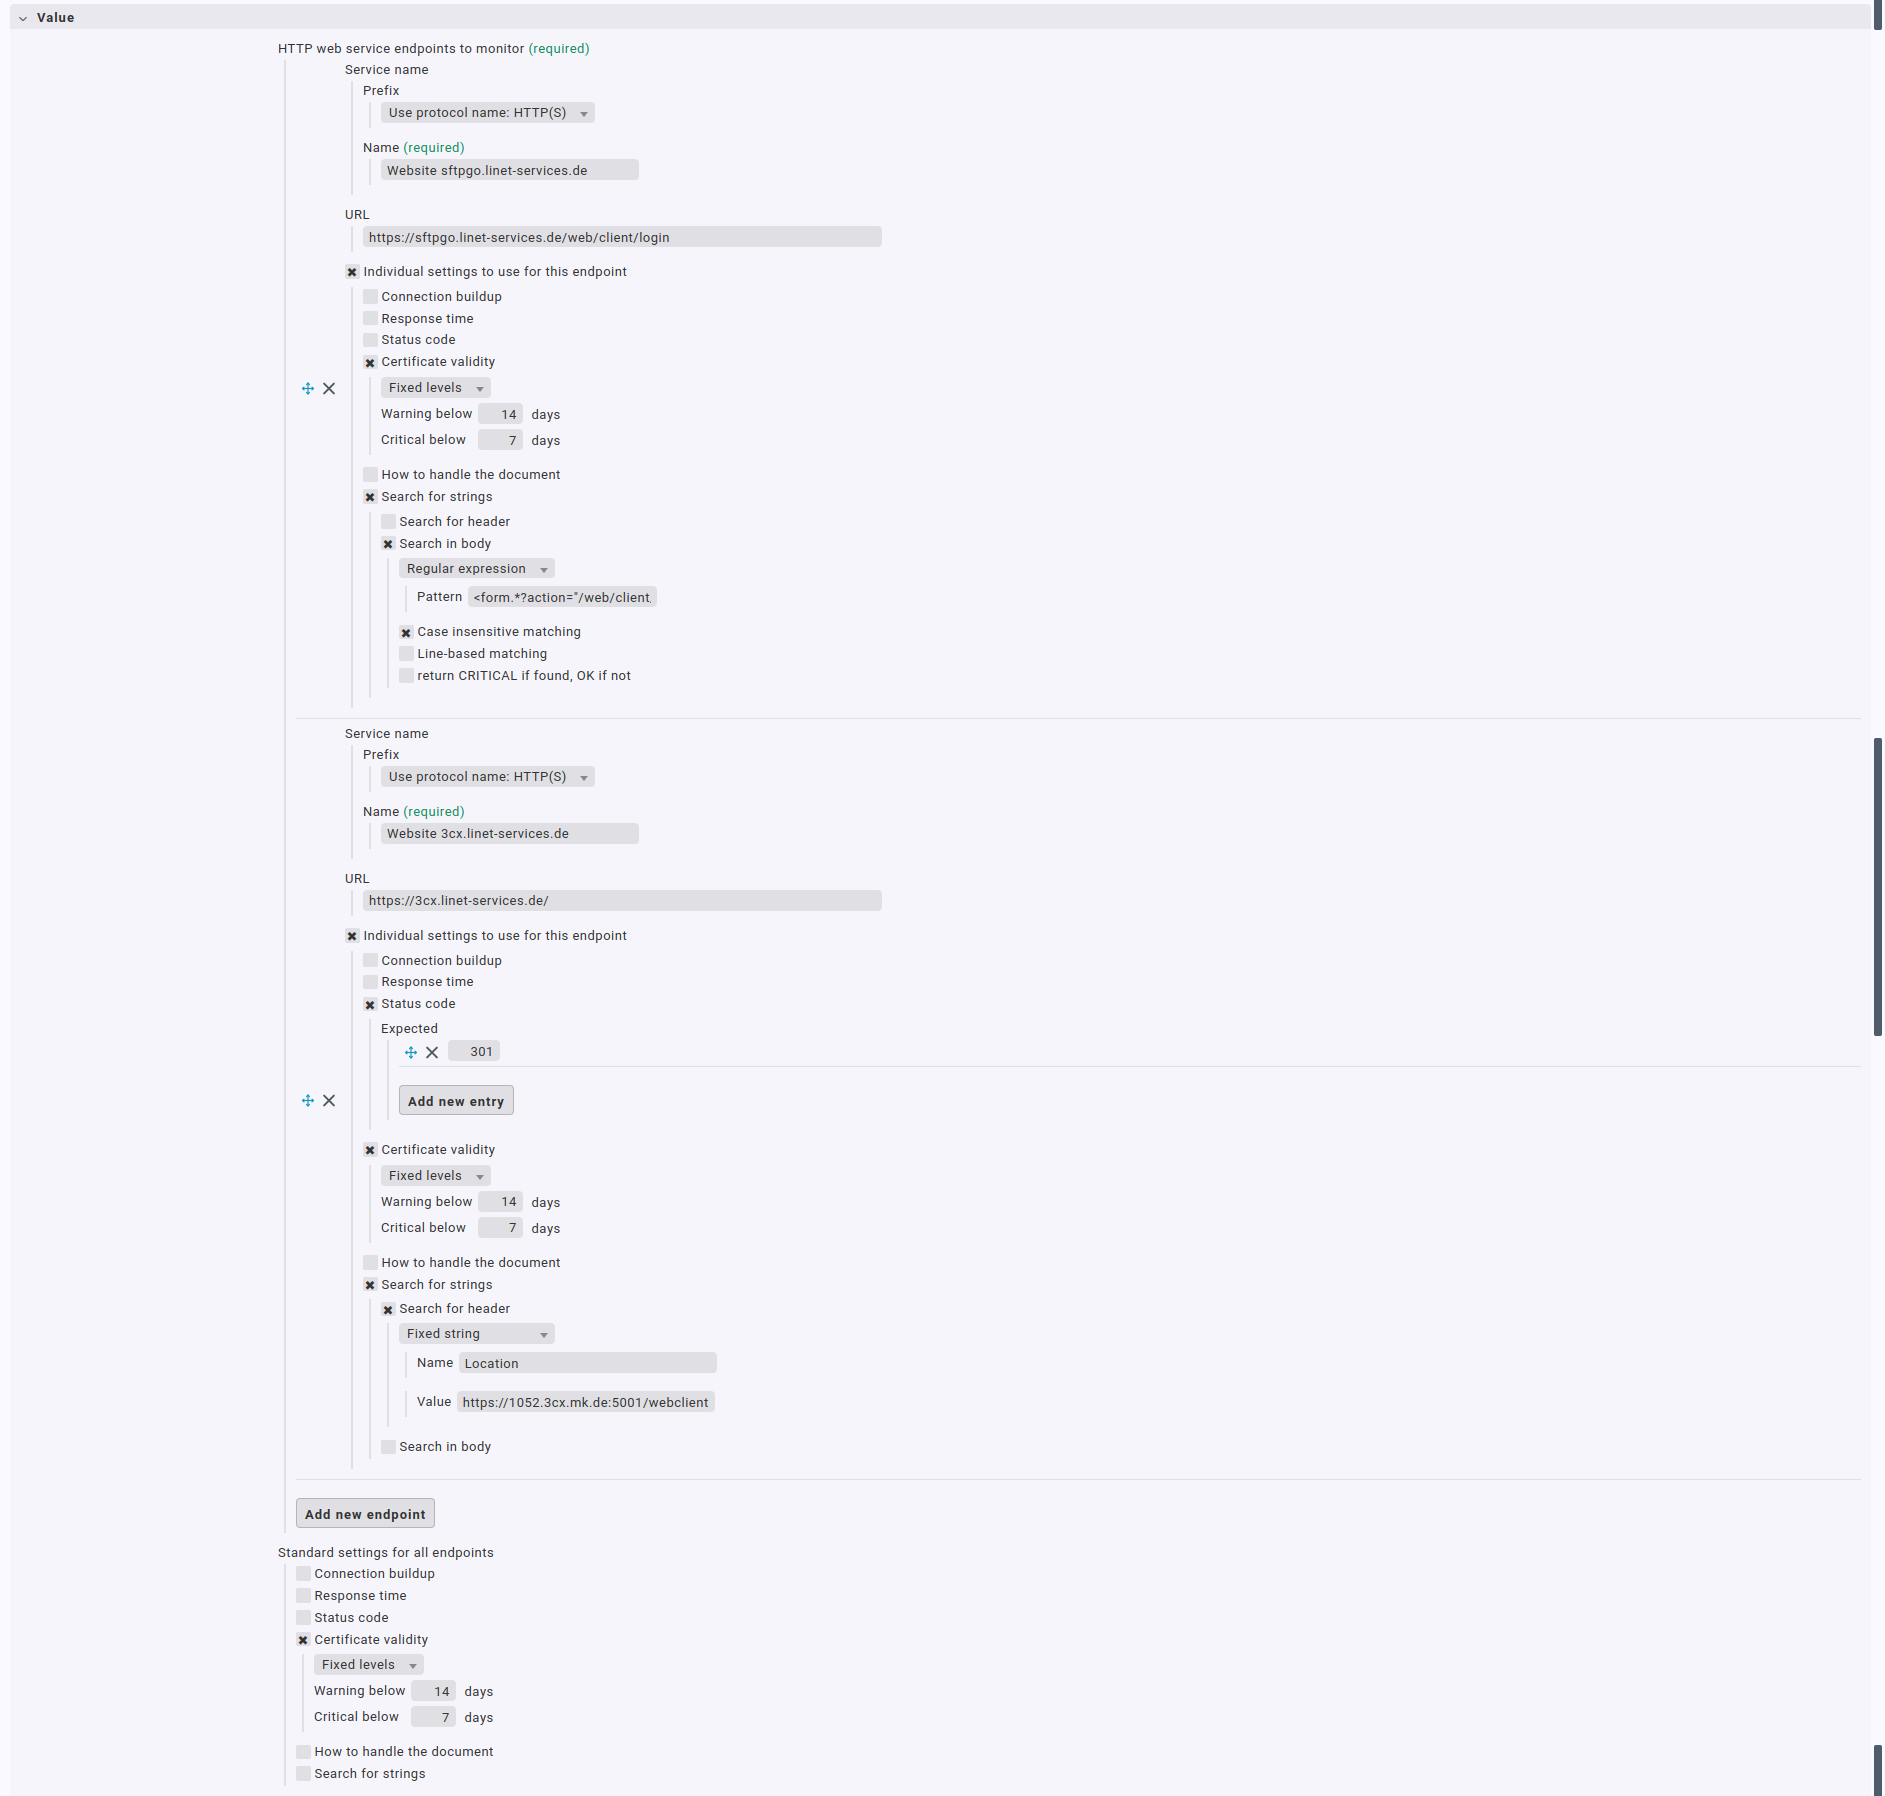This screenshot has height=1796, width=1885.
Task: Enable Response time for the sftpgo endpoint
Action: click(370, 318)
